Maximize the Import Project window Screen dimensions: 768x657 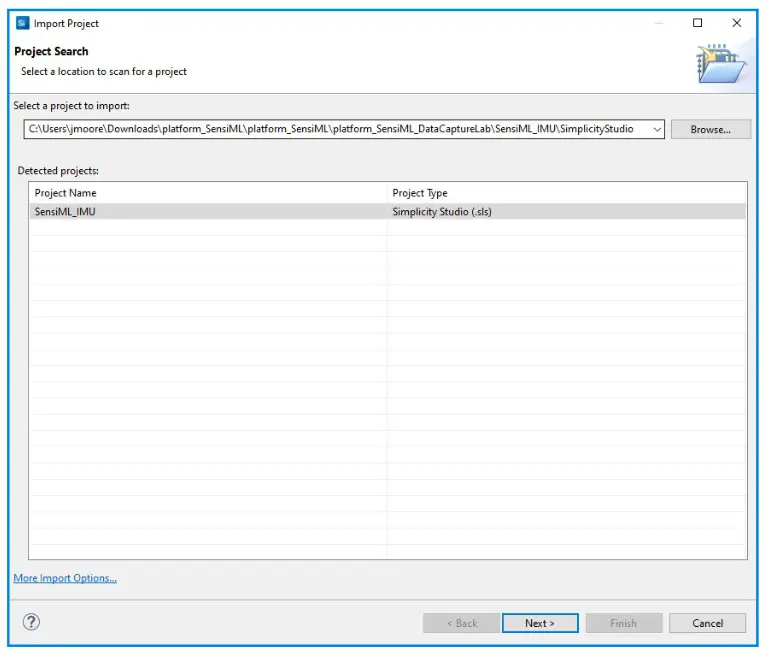point(697,23)
